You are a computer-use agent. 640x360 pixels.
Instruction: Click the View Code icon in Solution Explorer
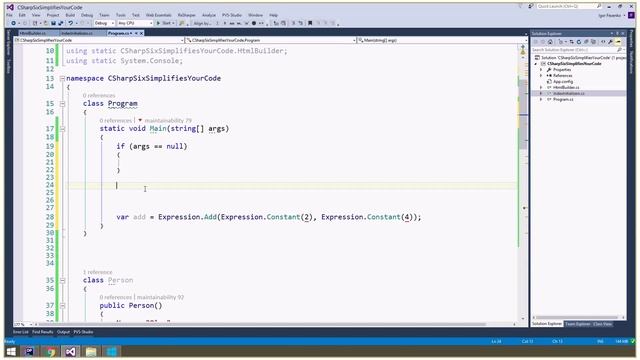coord(603,42)
